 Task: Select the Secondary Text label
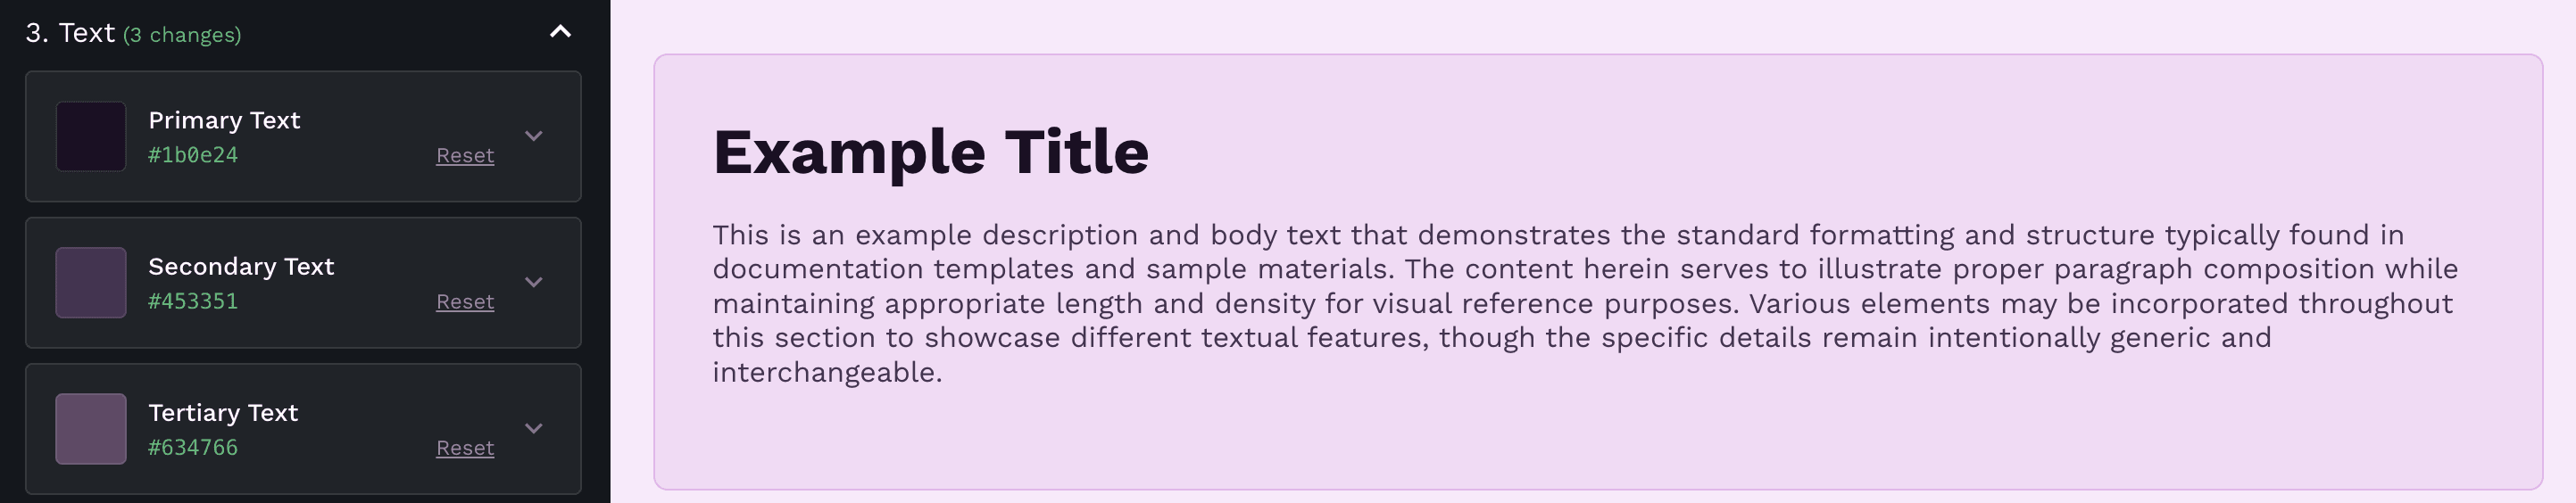[x=241, y=266]
